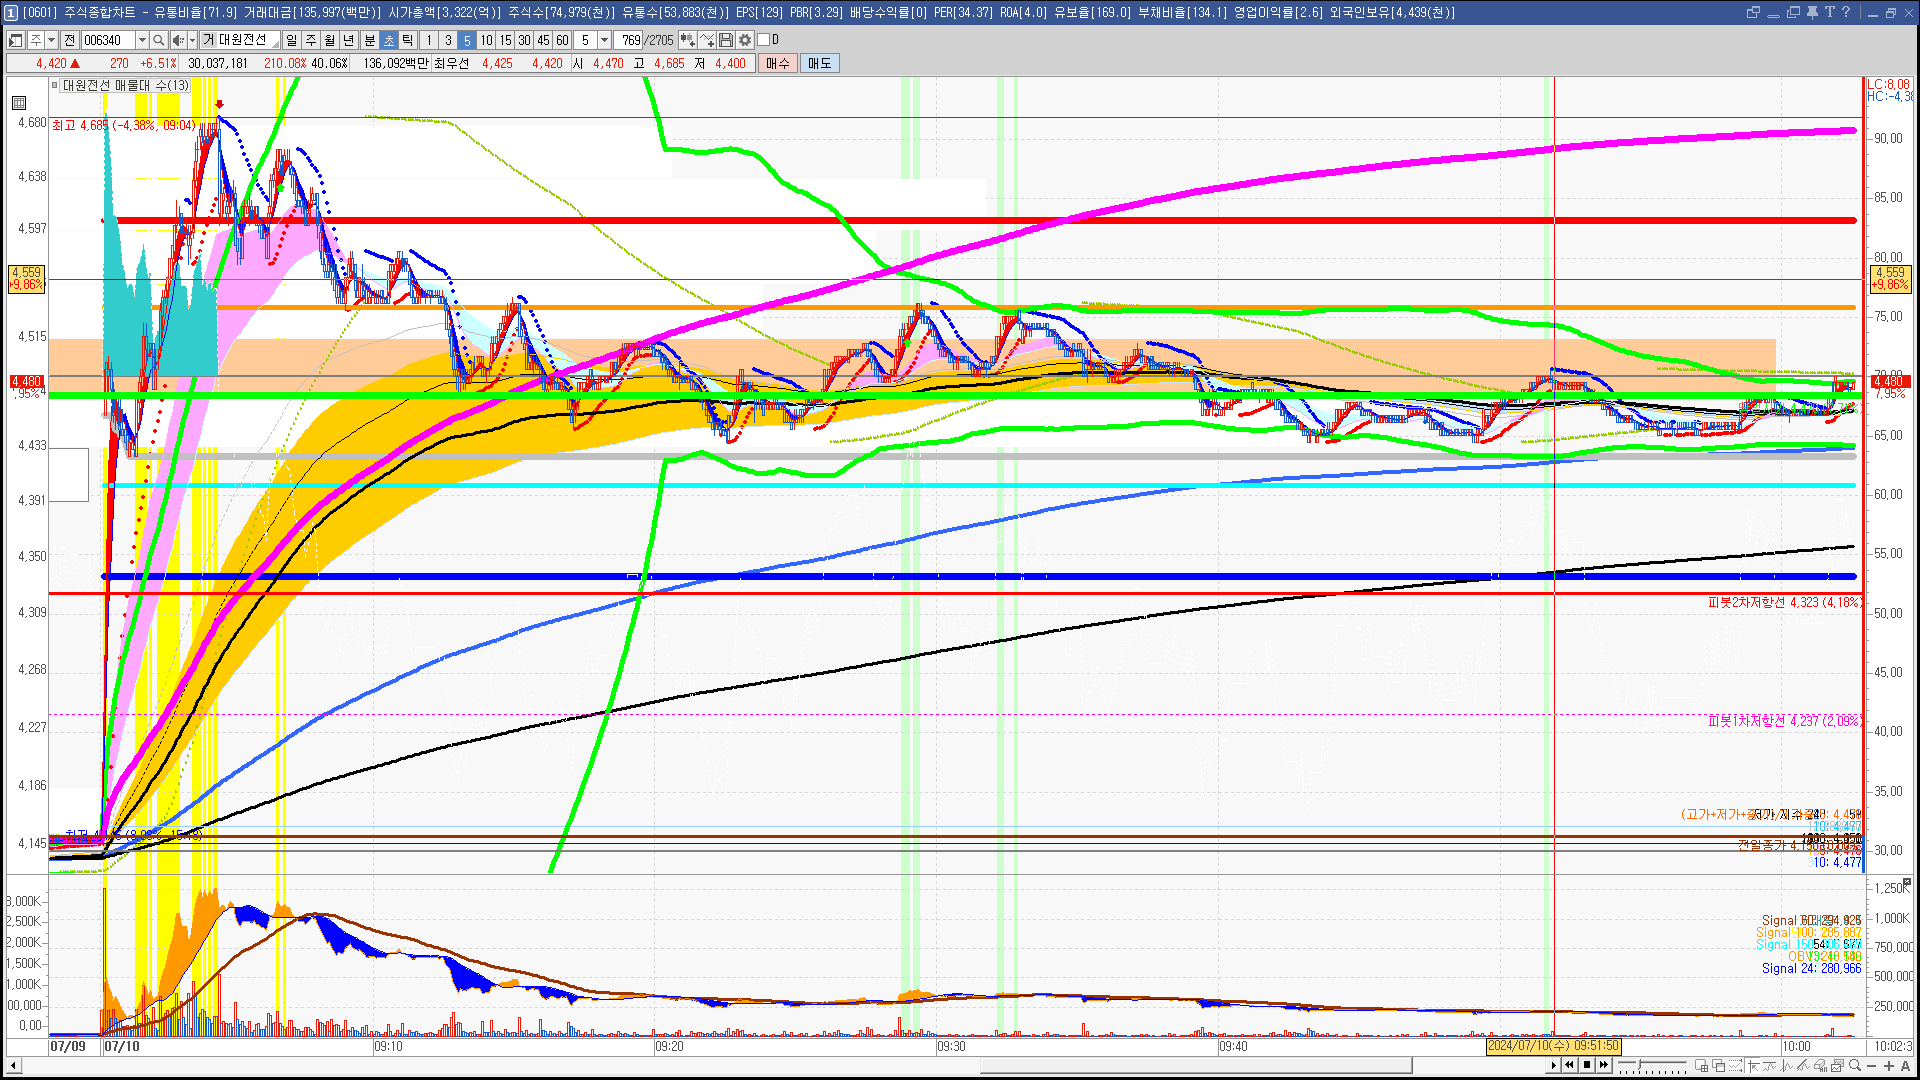Click the plus zoom-in icon at bottom
This screenshot has height=1080, width=1920.
(x=1889, y=1066)
